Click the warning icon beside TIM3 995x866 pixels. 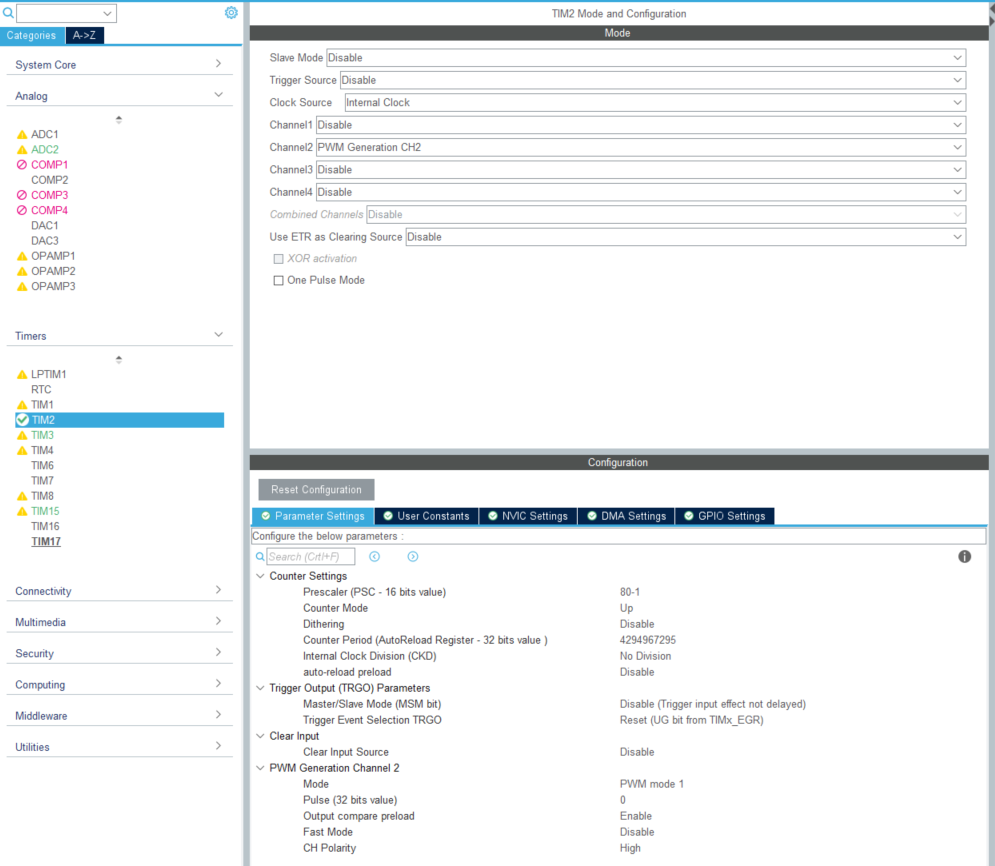[22, 435]
